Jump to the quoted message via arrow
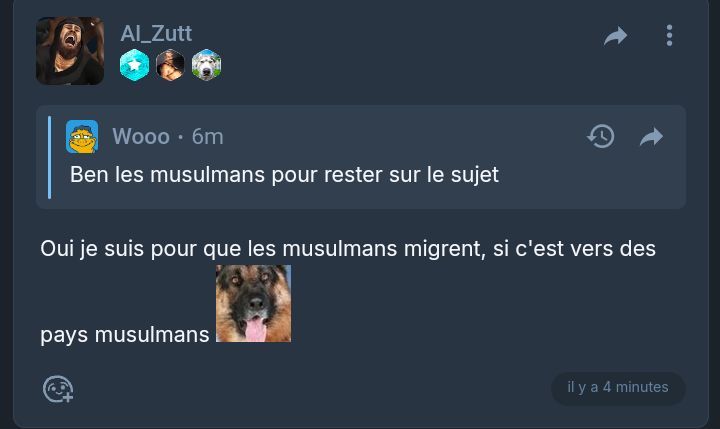720x429 pixels. pyautogui.click(x=651, y=136)
